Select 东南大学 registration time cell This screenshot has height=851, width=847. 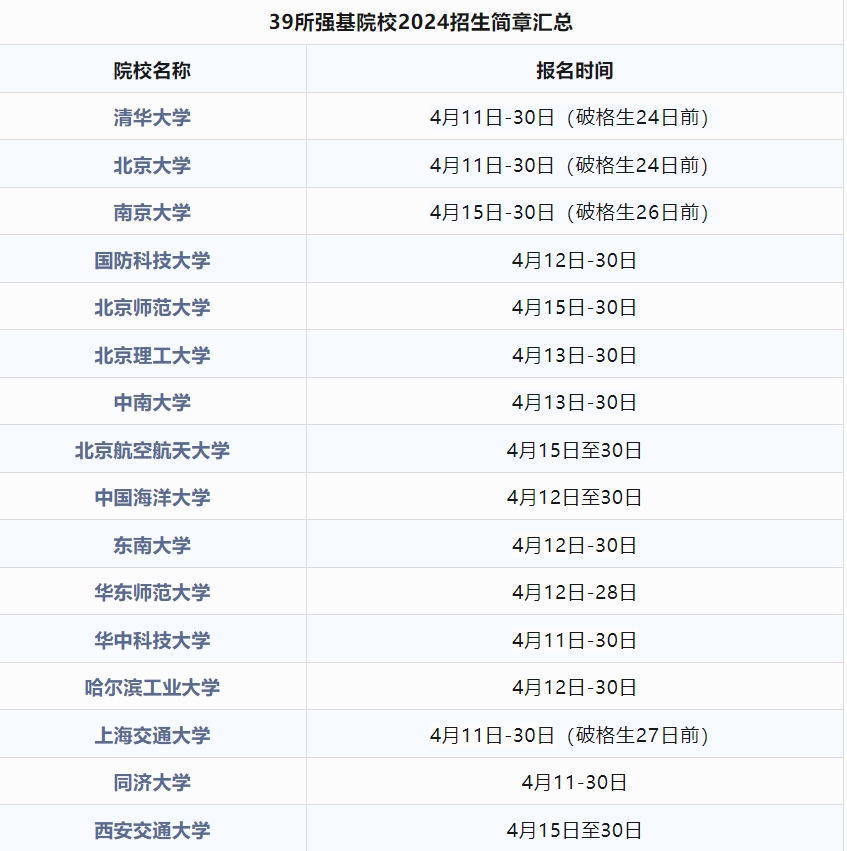tap(575, 544)
